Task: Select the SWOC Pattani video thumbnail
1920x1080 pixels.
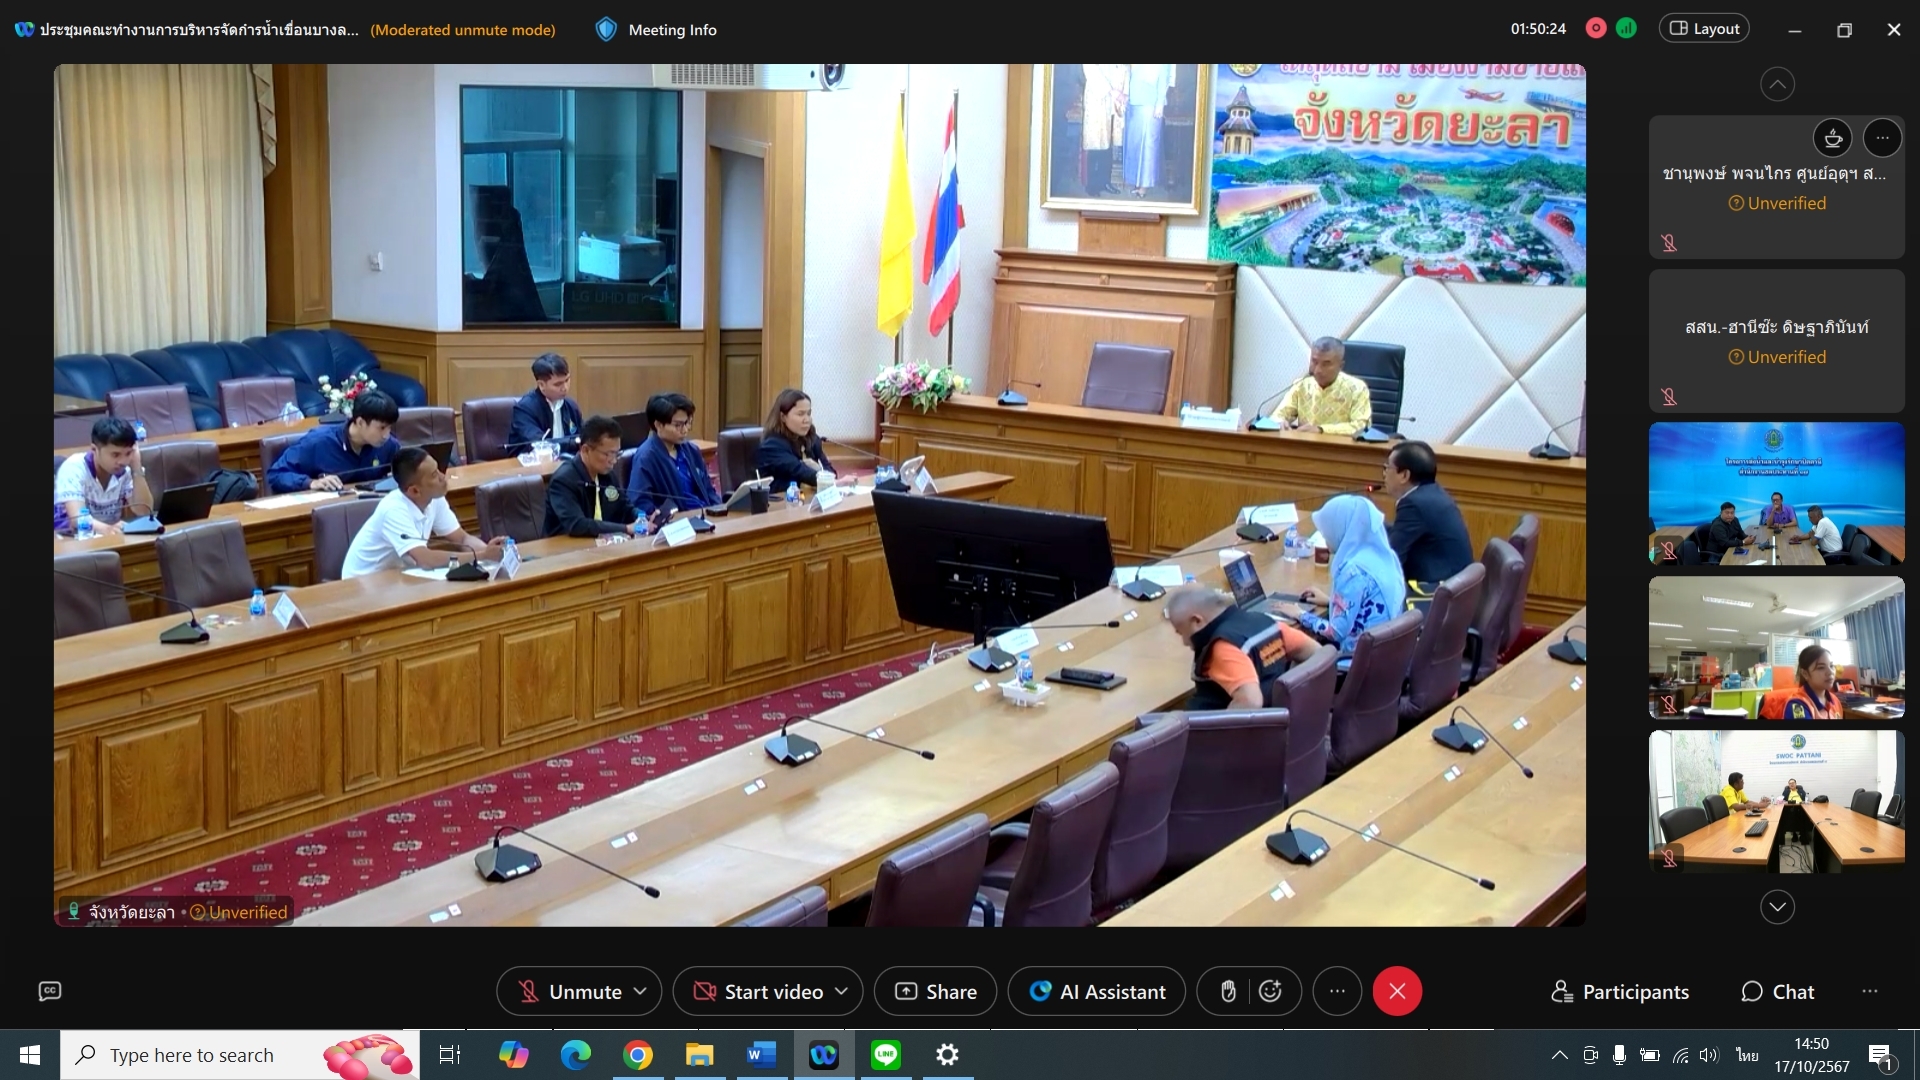Action: click(1776, 801)
